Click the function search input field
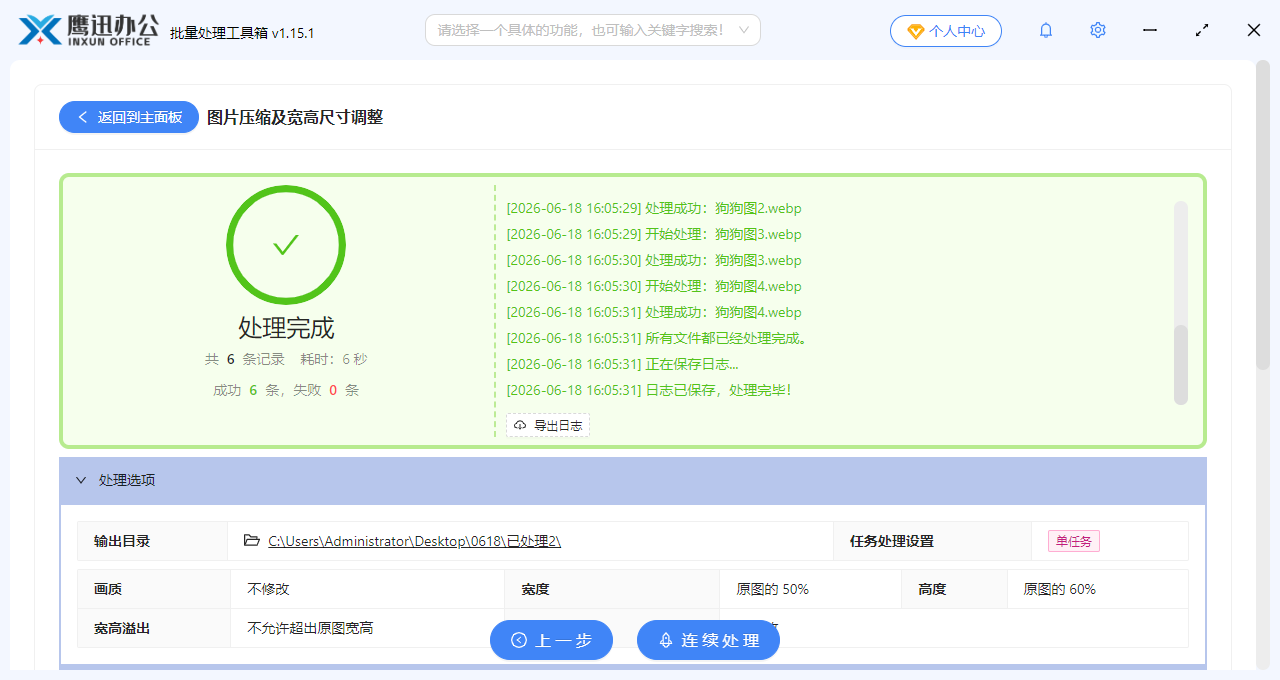 coord(593,30)
